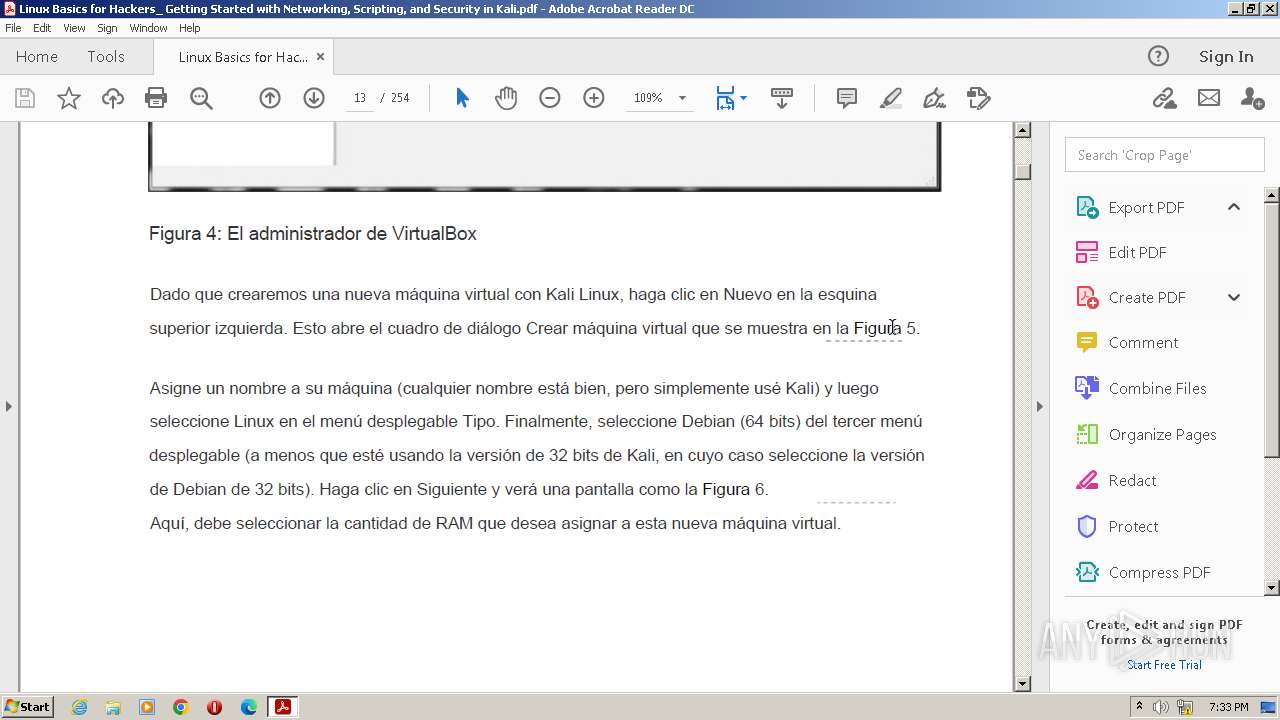Open the Protect tool

click(1133, 526)
